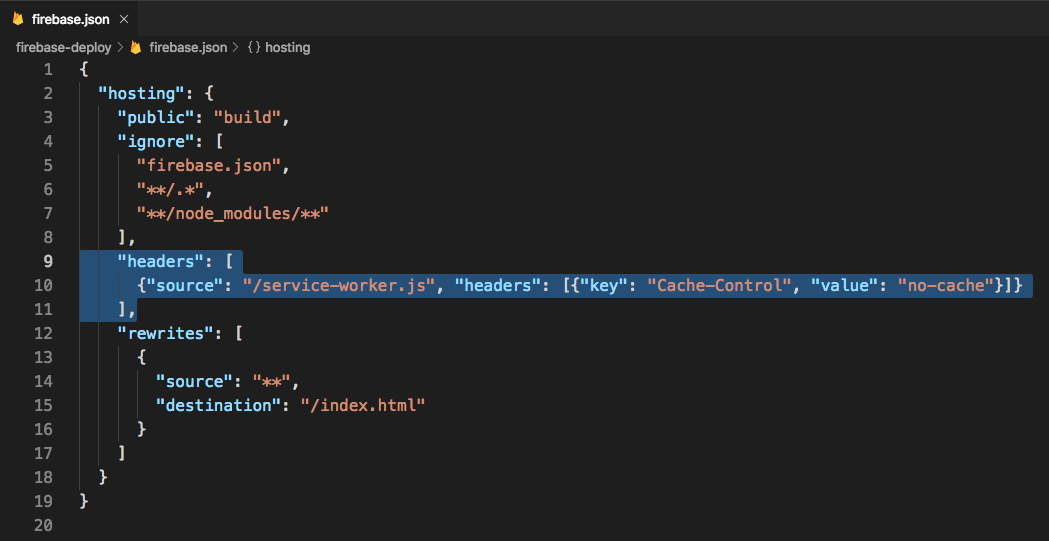Place cursor on the "no-cache" value

945,285
